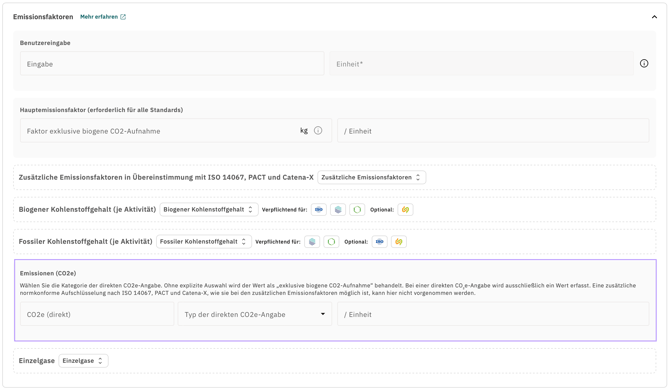Click external link icon beside Mehr erfahren
Viewport: 670px width, 392px height.
click(x=123, y=17)
